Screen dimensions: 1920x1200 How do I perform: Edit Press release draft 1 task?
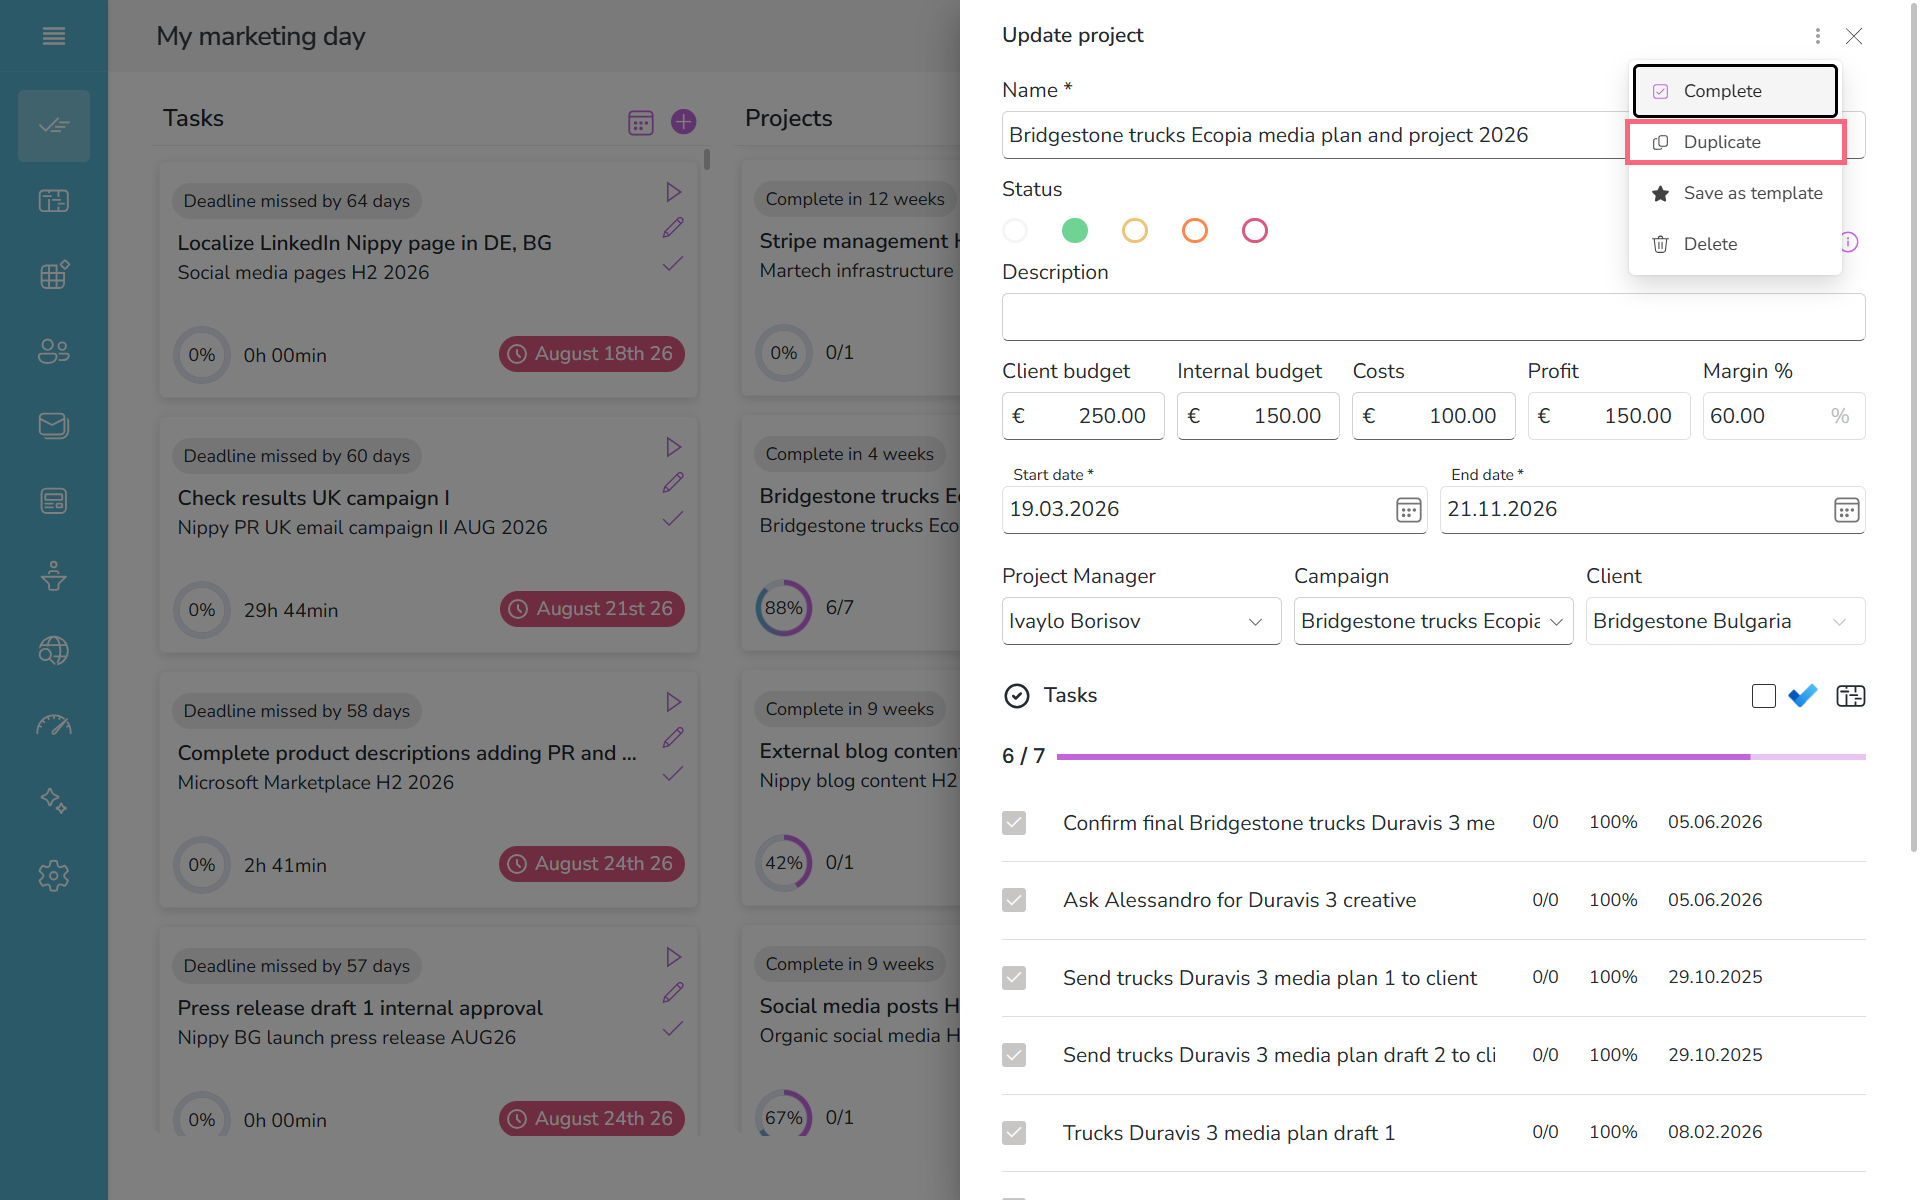pos(673,993)
